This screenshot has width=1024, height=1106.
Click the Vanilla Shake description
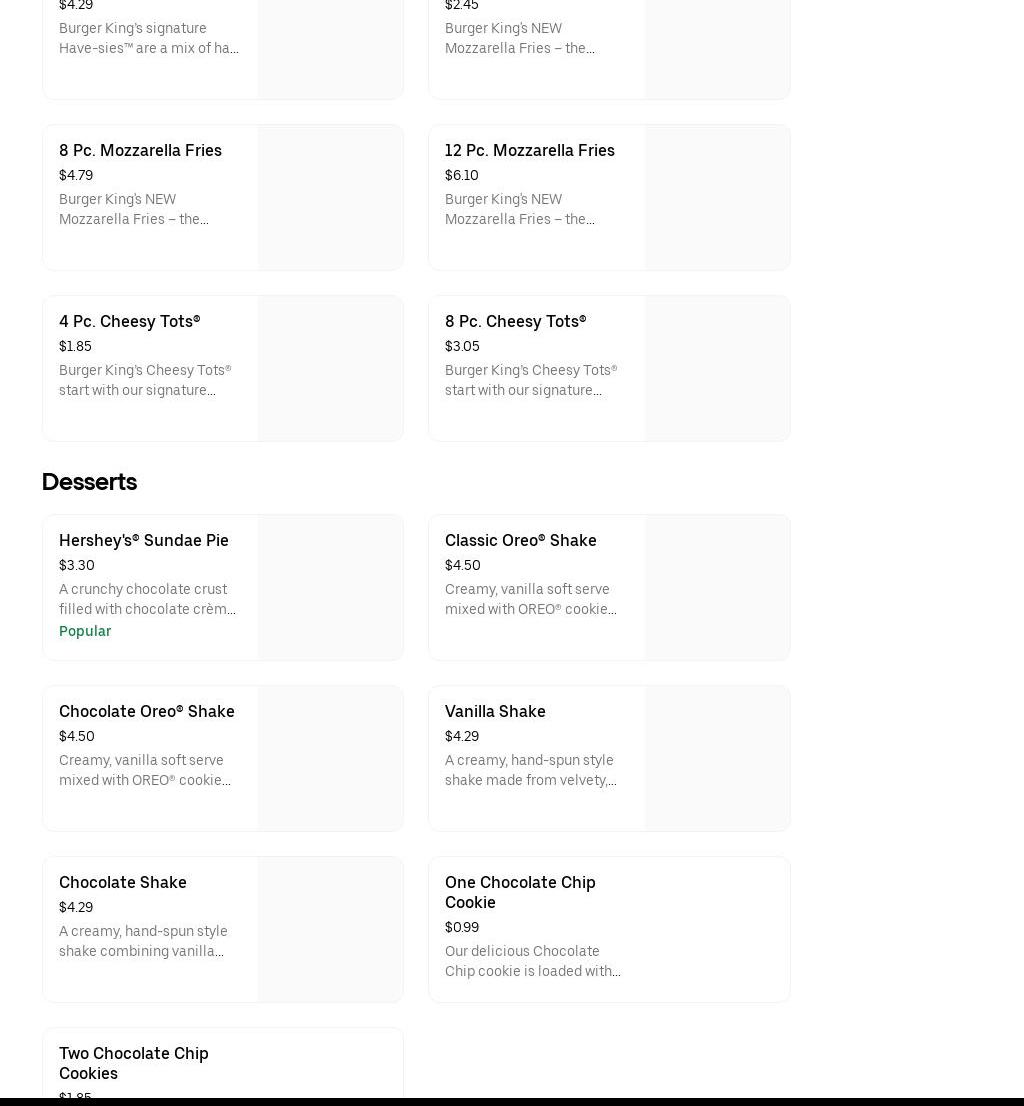531,770
